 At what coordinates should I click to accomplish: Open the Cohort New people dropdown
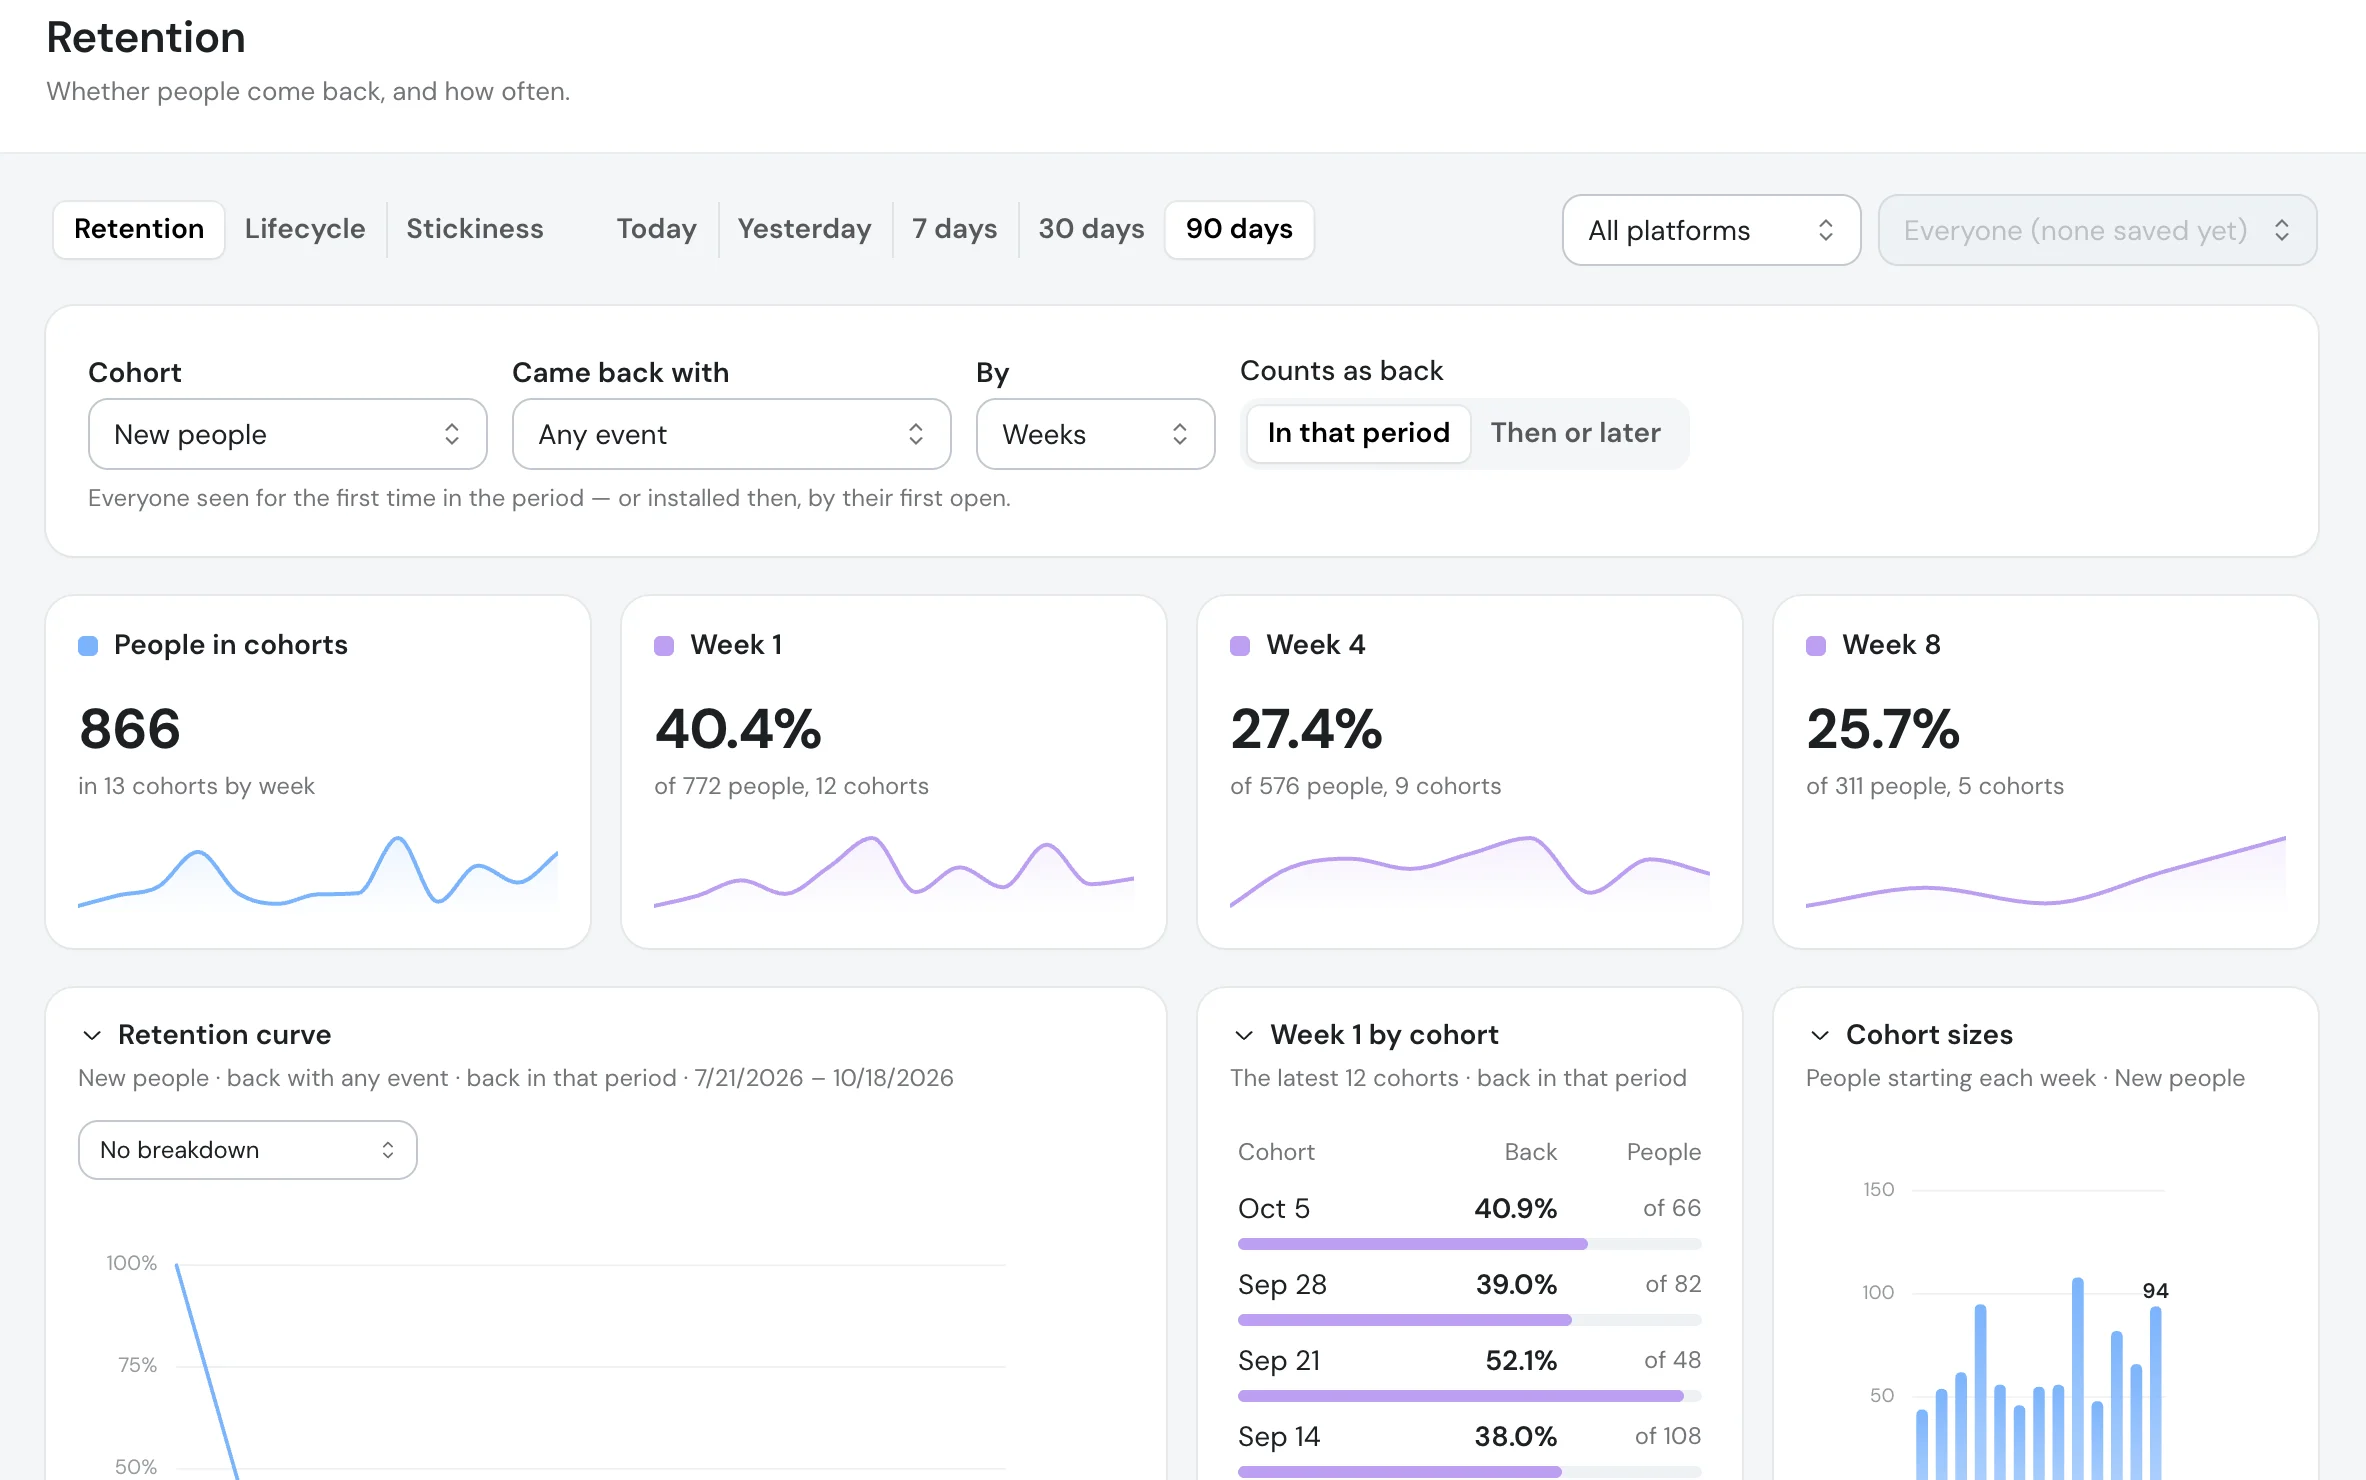[x=288, y=434]
